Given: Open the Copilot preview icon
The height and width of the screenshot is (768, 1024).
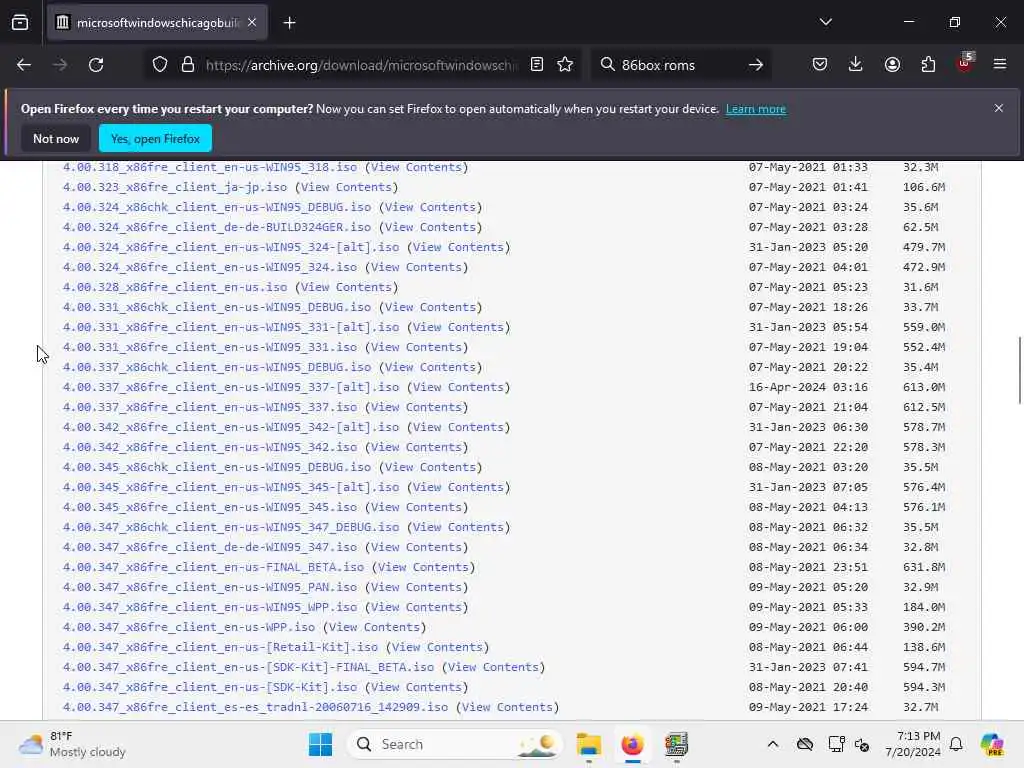Looking at the screenshot, I should 992,744.
